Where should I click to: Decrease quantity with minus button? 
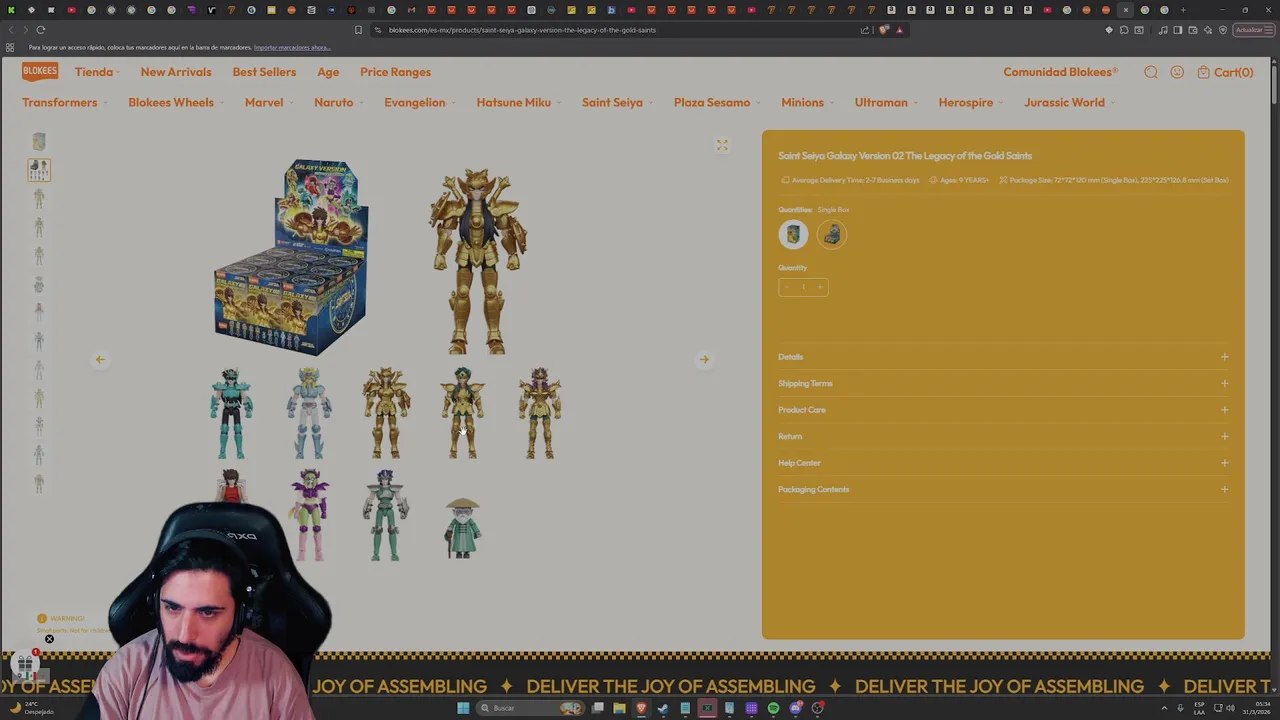tap(786, 287)
